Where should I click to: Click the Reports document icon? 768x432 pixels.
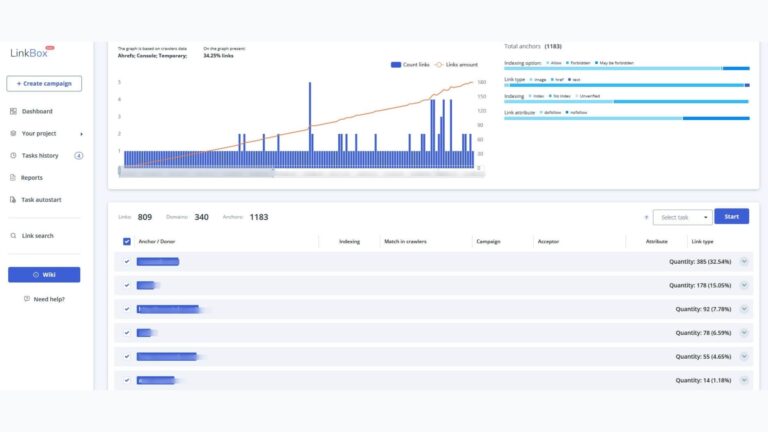pos(13,177)
